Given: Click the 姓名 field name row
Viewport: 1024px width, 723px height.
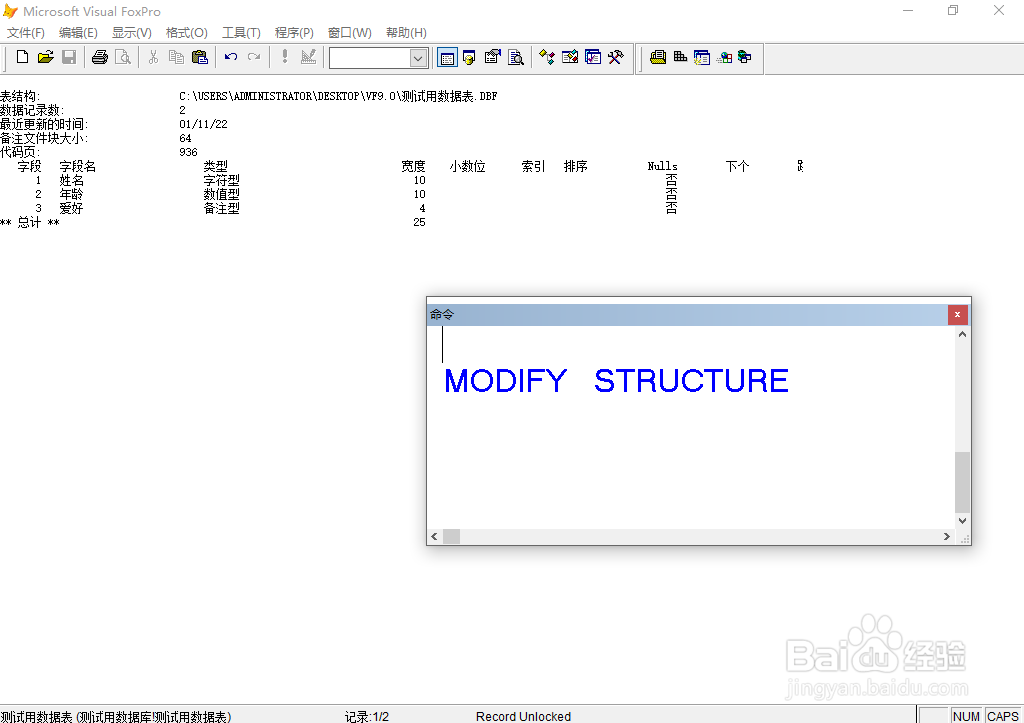Looking at the screenshot, I should click(x=71, y=180).
